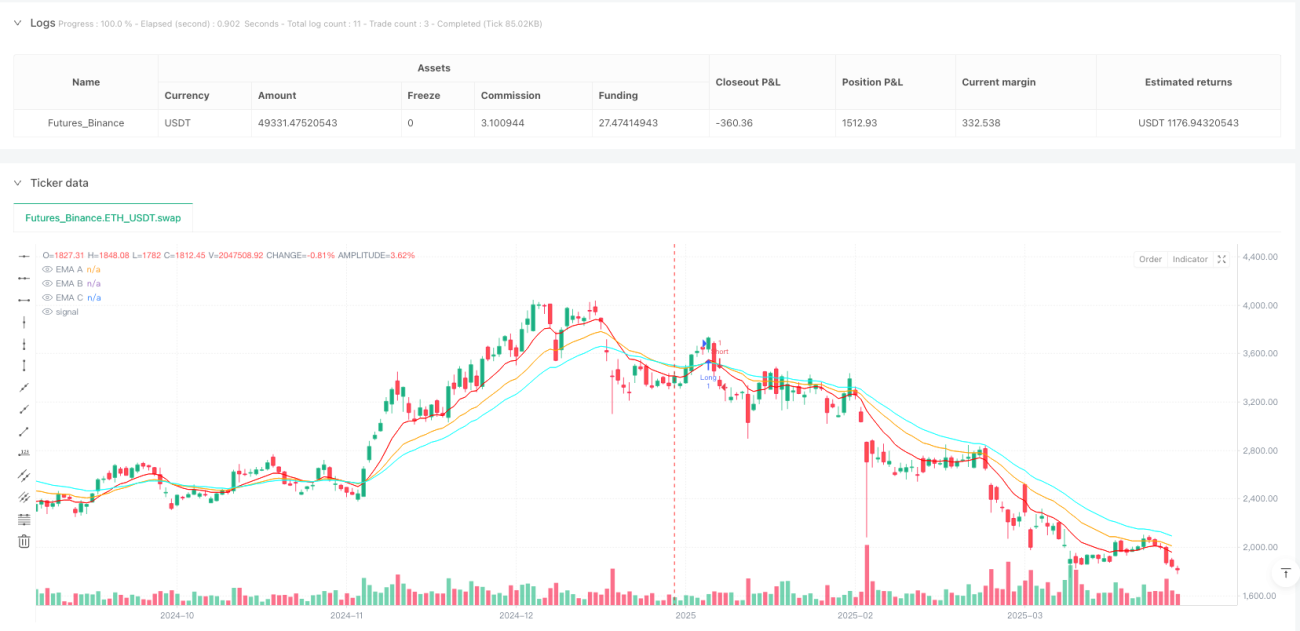Collapse the Logs section chevron

point(17,22)
